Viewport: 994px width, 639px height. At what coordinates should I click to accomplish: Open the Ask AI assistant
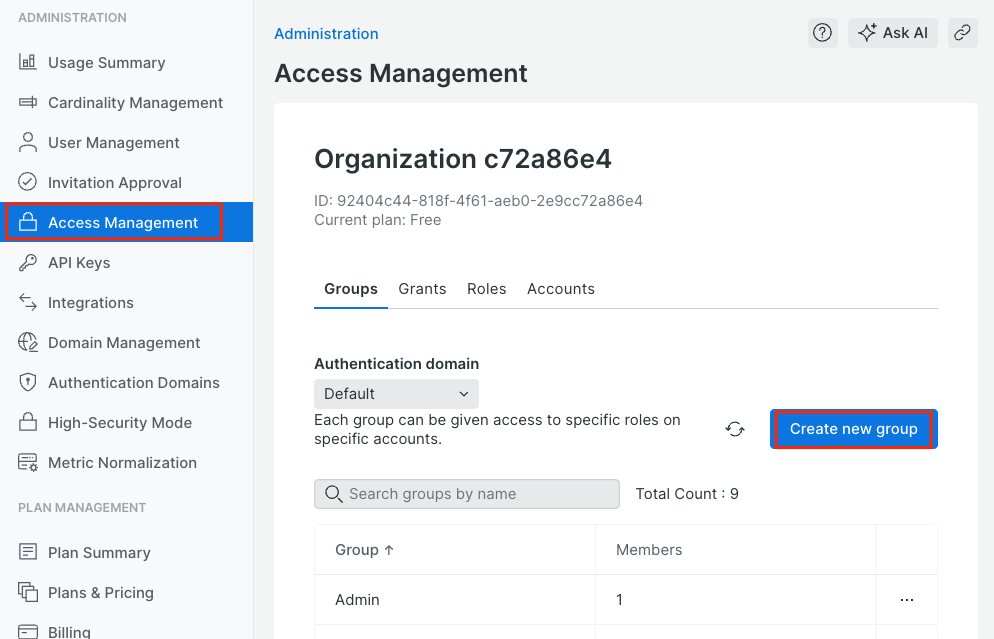pos(893,33)
